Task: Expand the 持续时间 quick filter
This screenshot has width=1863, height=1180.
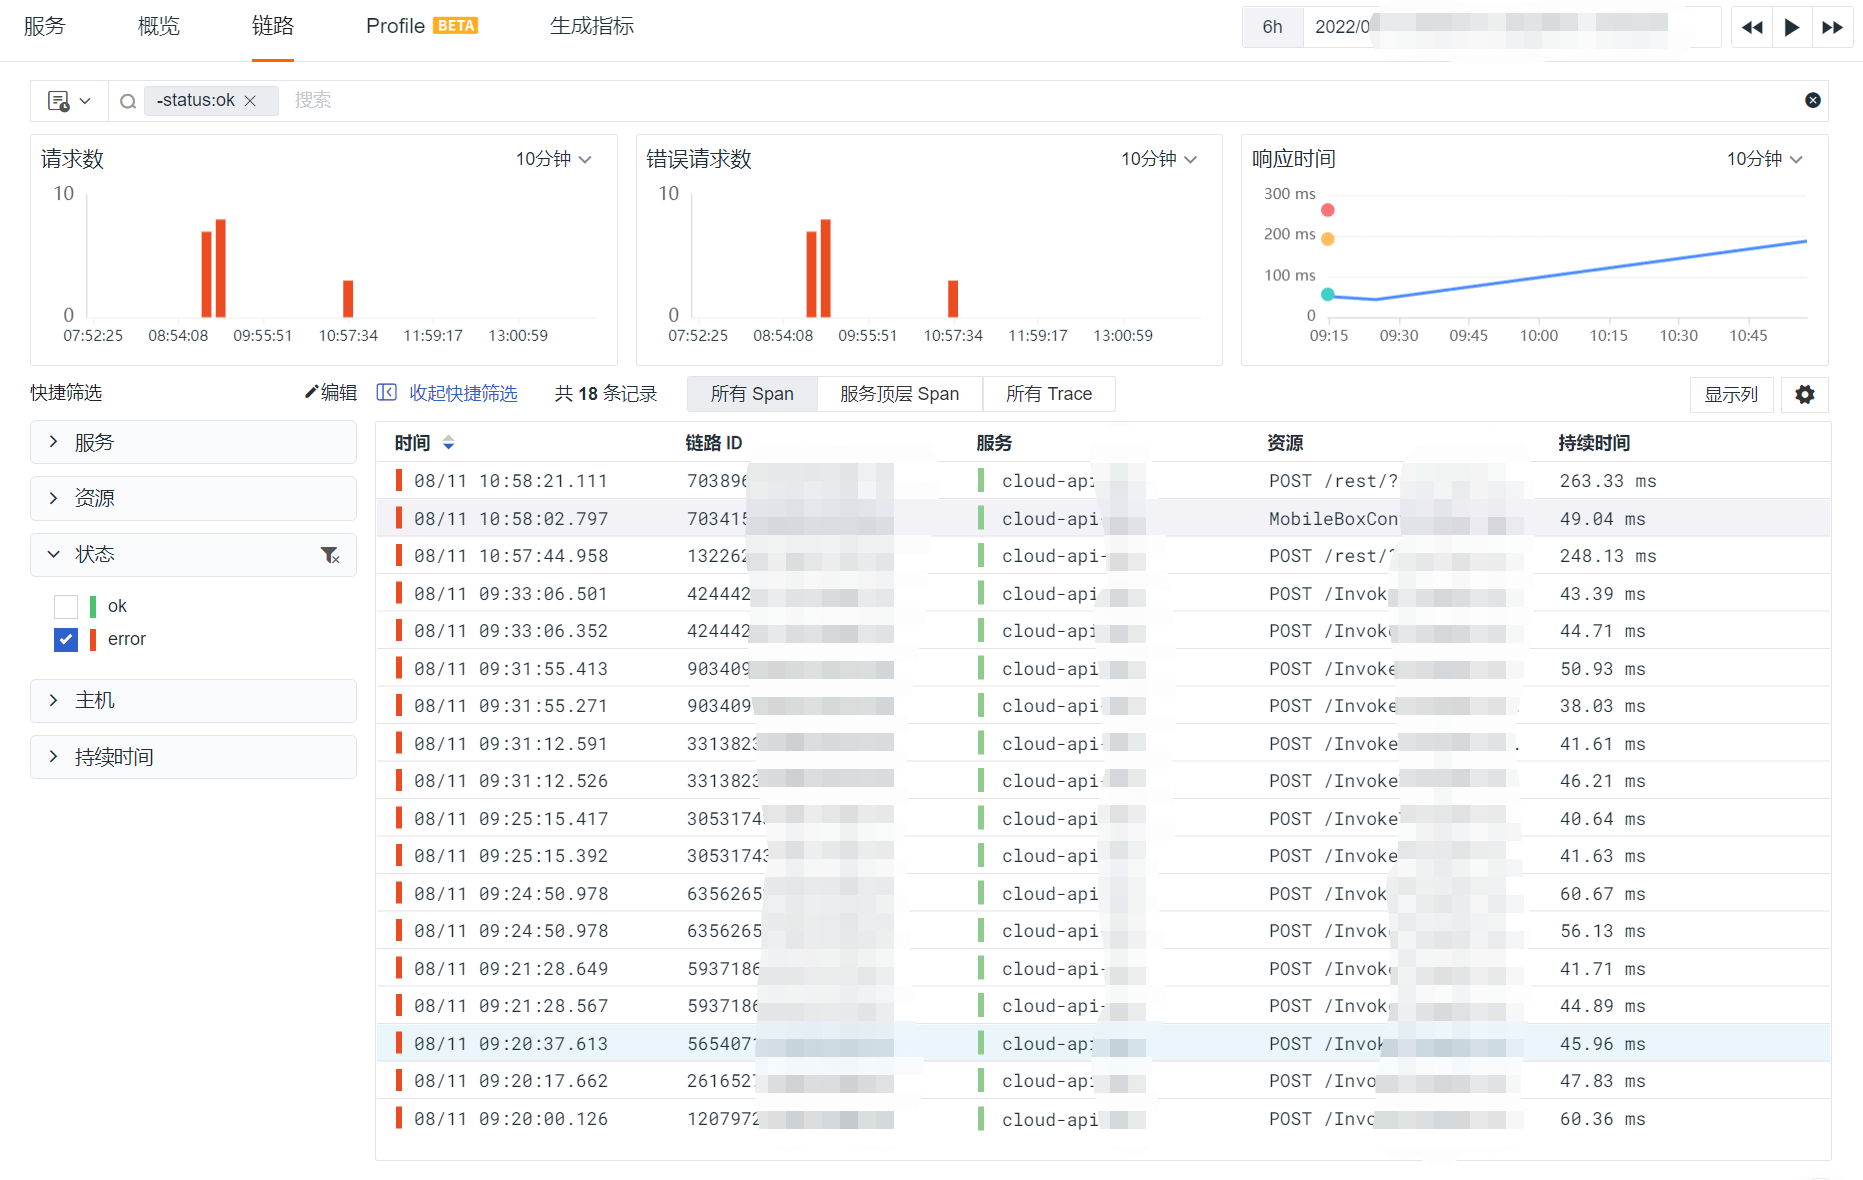Action: tap(193, 757)
